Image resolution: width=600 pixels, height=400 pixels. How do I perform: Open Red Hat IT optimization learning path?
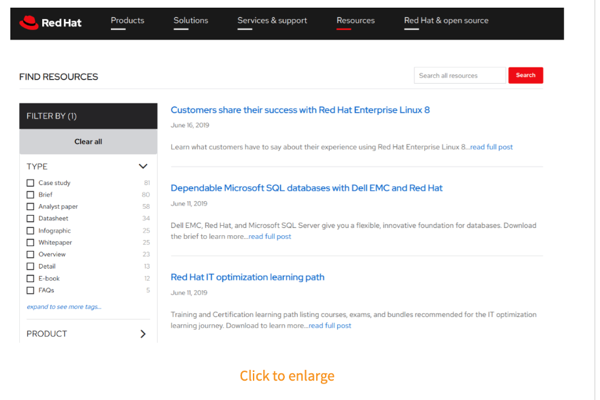pos(247,277)
